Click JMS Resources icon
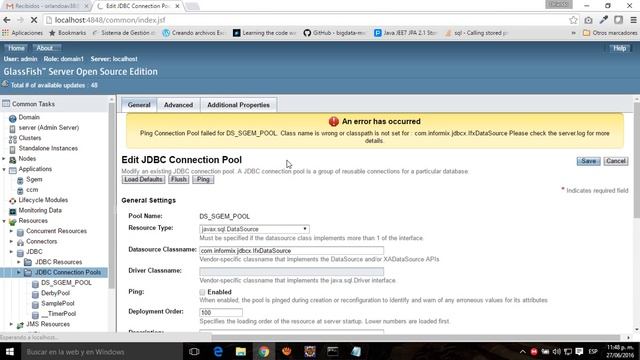 (20, 325)
